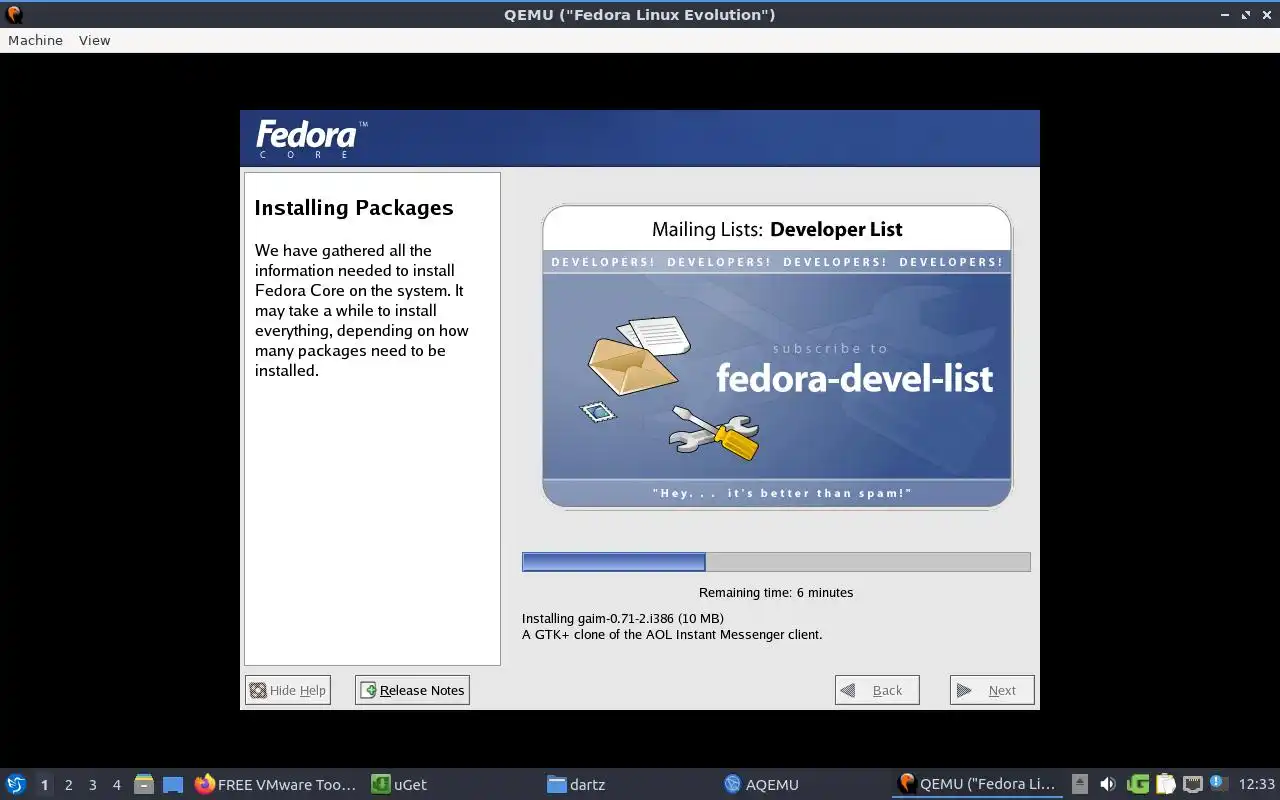Open the Release Notes

pyautogui.click(x=412, y=690)
